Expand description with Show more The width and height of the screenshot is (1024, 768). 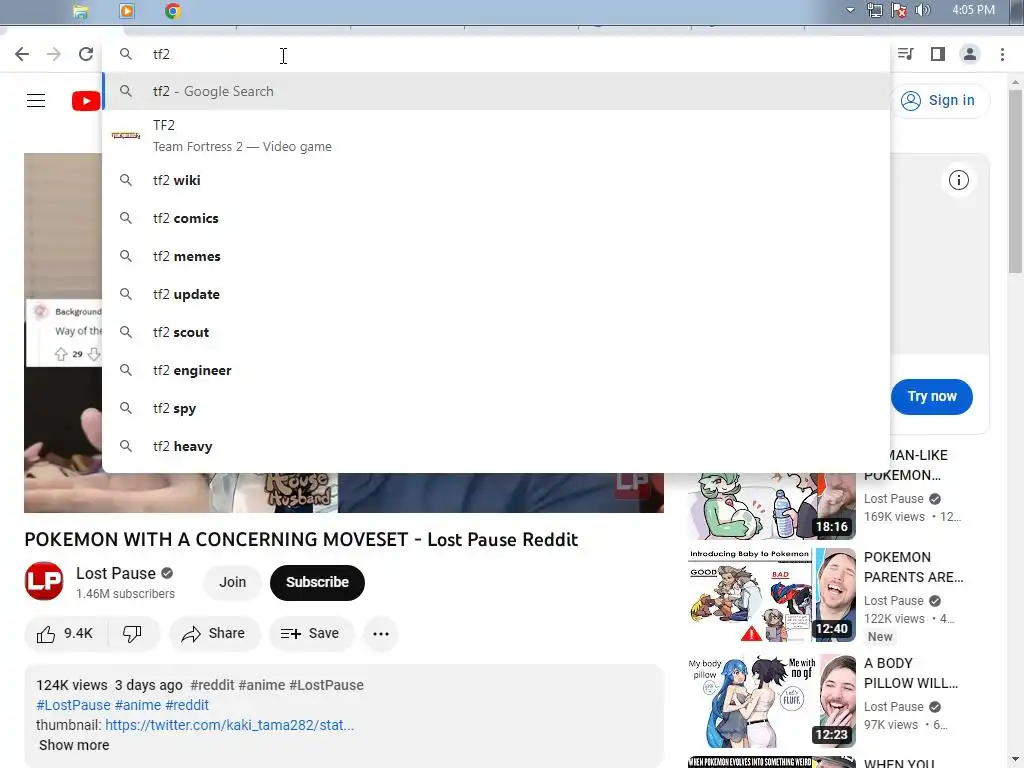tap(74, 745)
